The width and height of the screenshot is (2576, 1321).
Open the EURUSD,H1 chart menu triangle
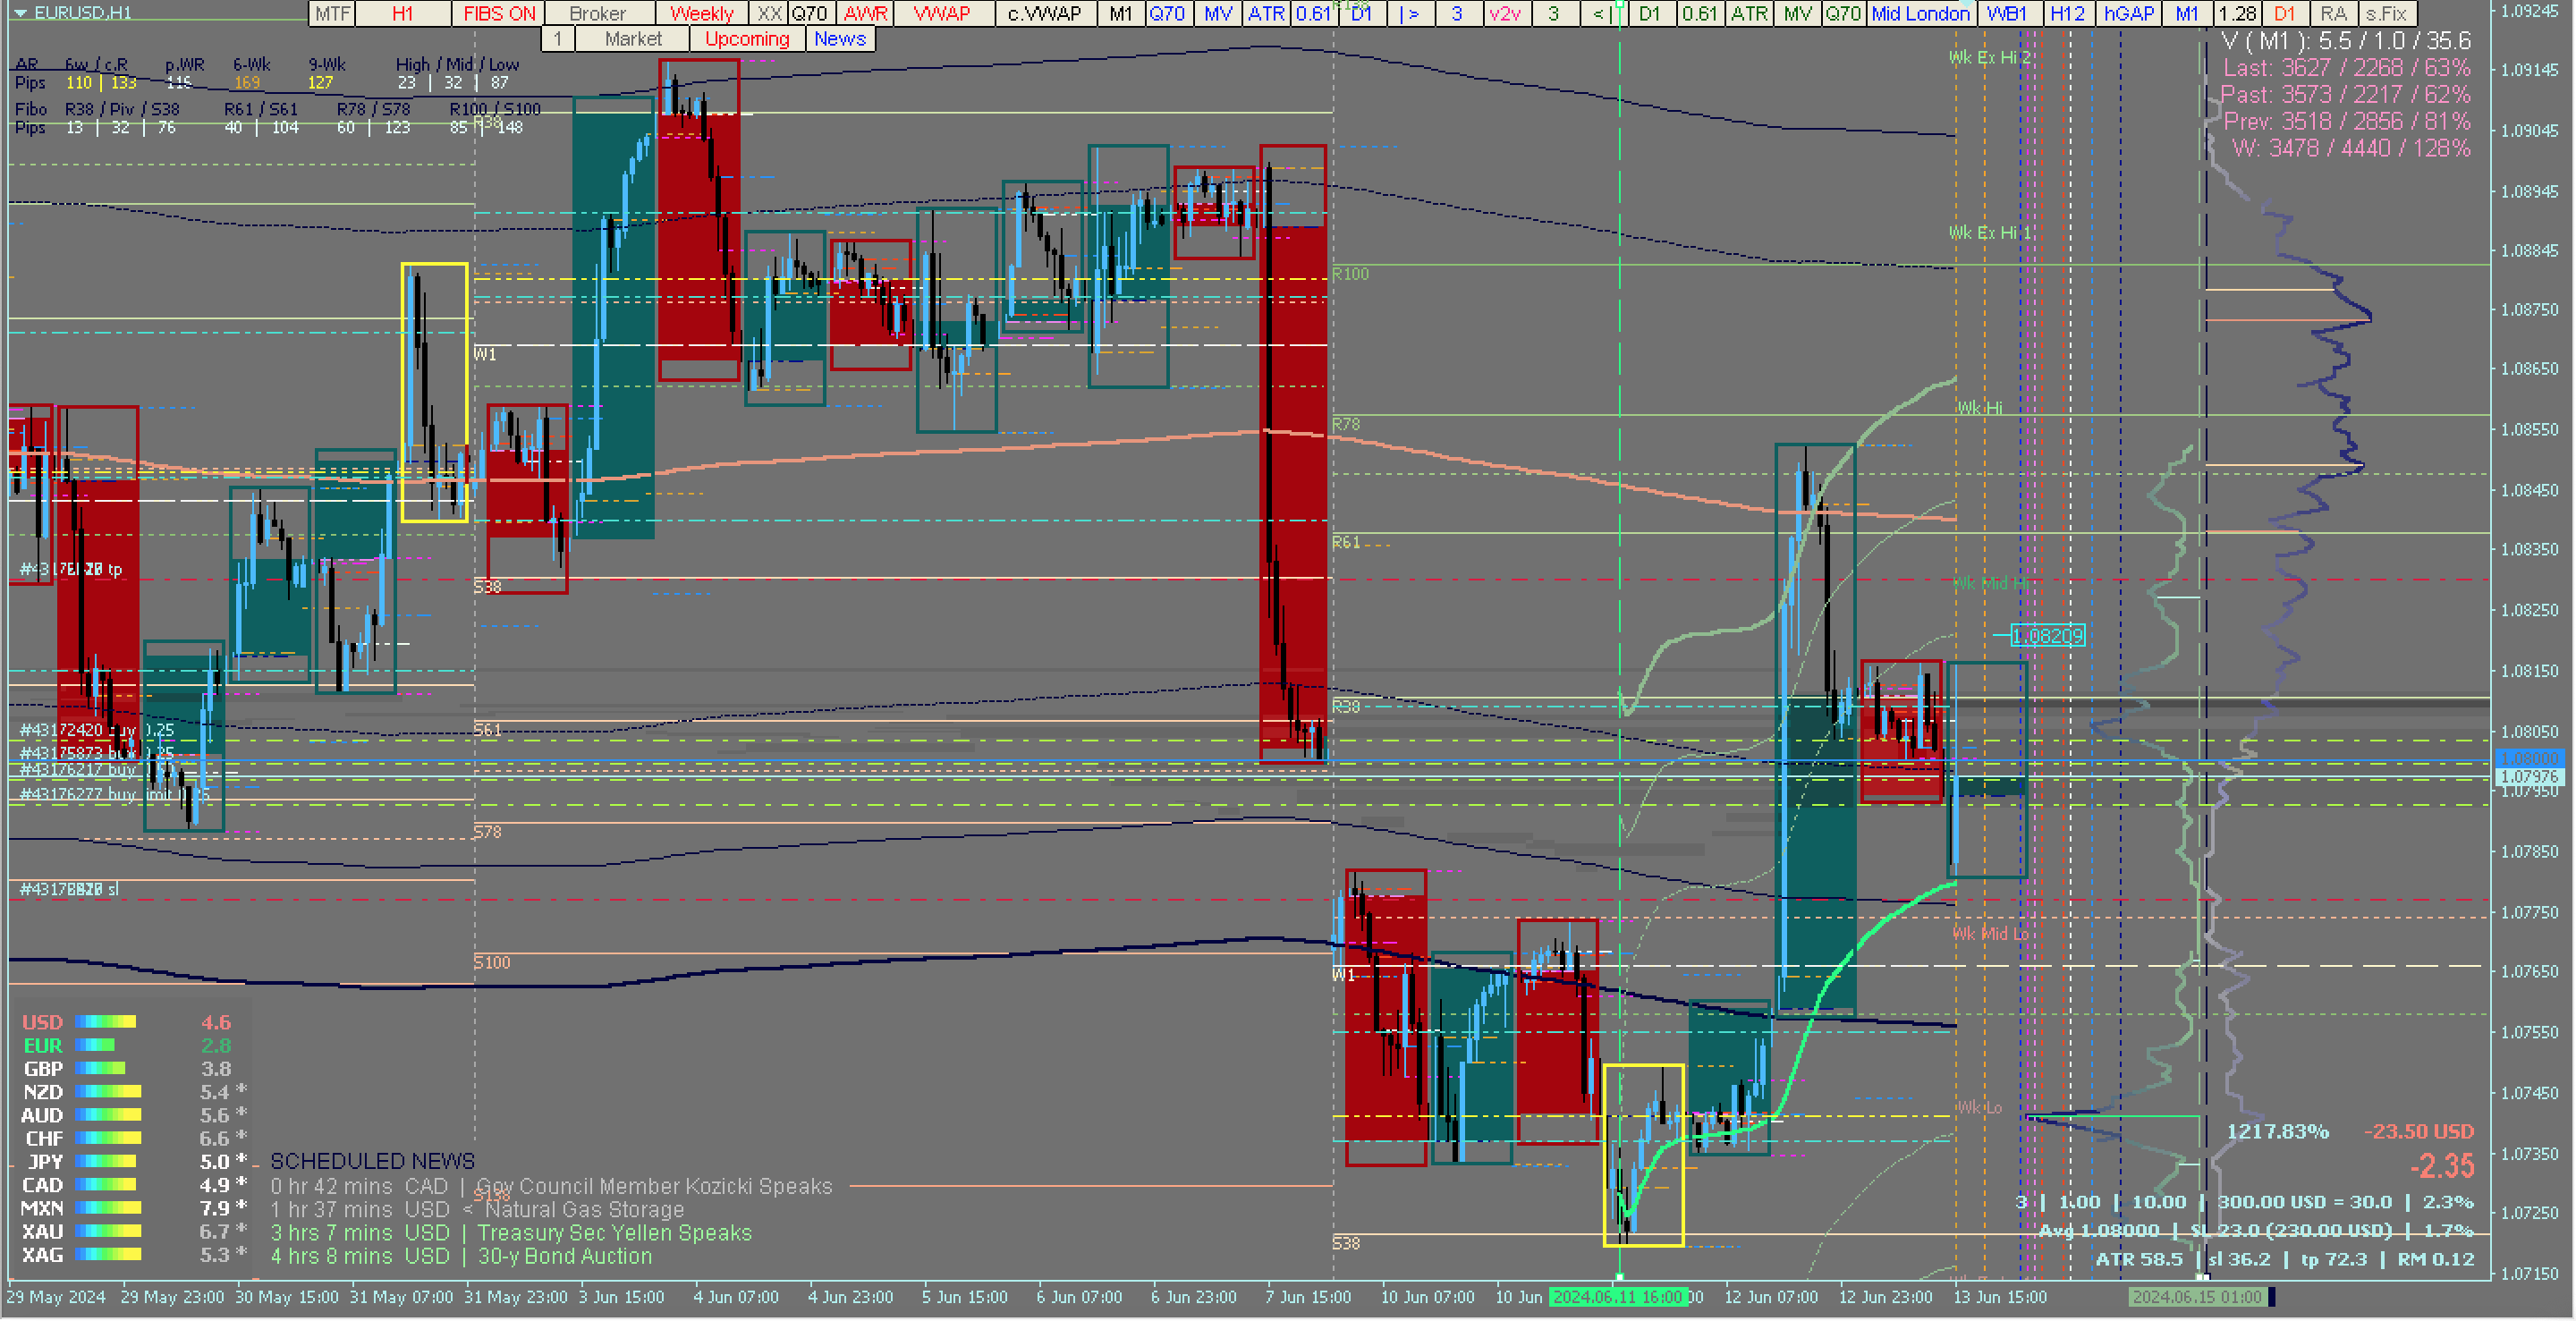pyautogui.click(x=19, y=13)
